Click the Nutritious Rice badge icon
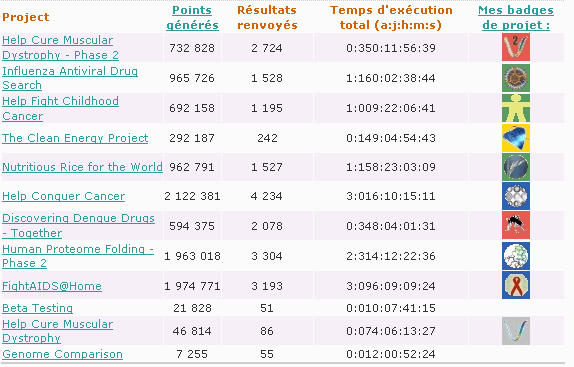574x367 pixels. pos(515,167)
